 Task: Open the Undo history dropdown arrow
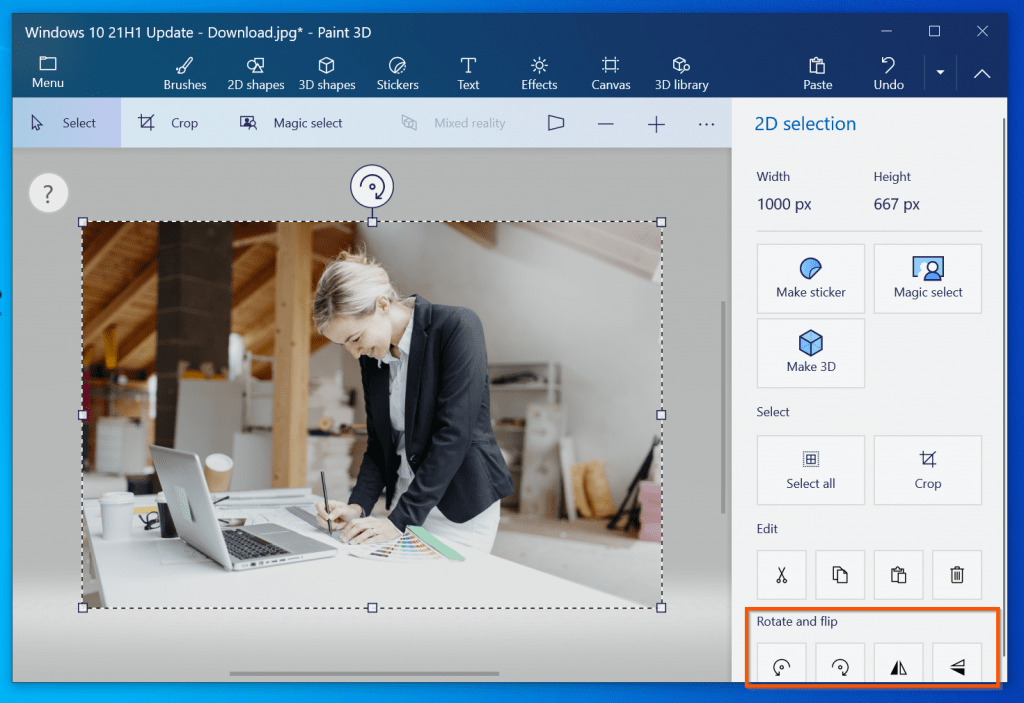click(939, 72)
